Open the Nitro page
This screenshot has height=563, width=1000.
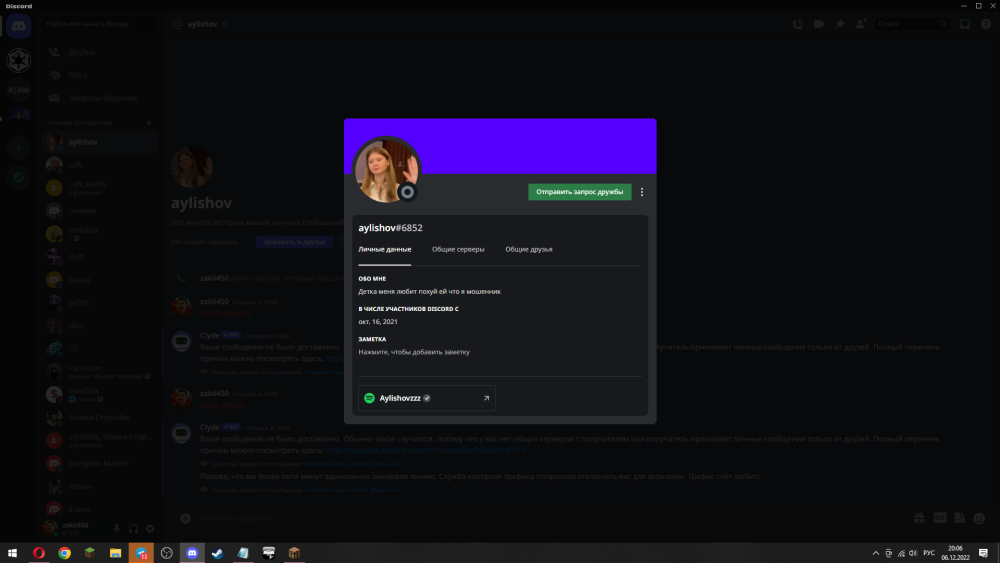[99, 75]
